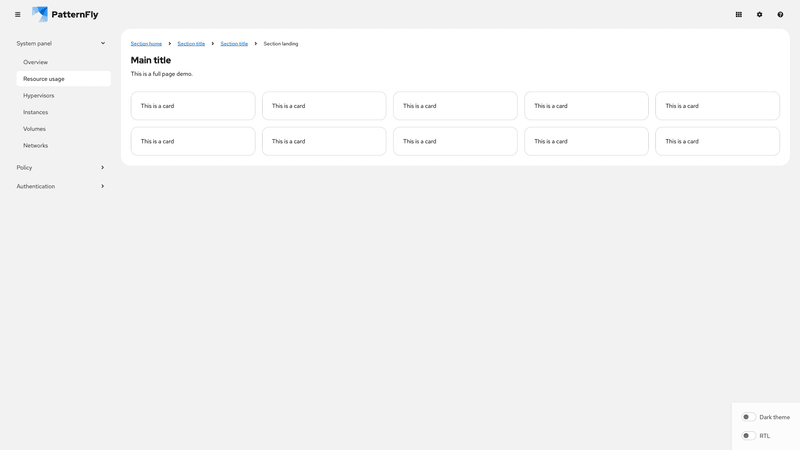Viewport: 800px width, 450px height.
Task: Toggle the hamburger navigation menu icon
Action: pos(18,15)
